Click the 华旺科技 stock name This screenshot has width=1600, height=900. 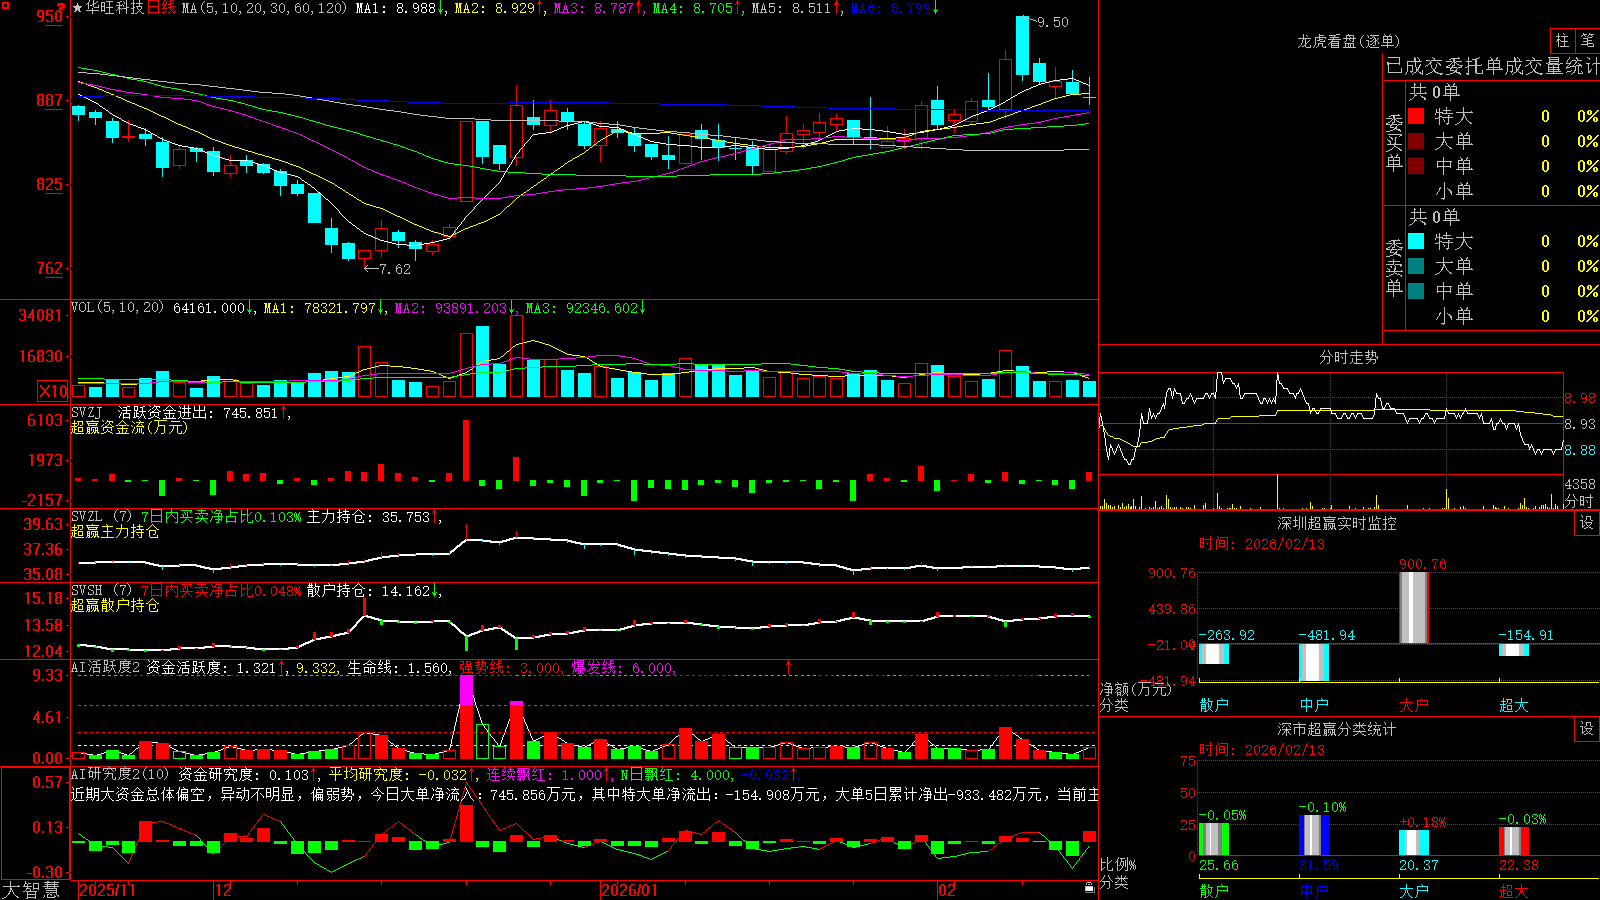tap(115, 8)
